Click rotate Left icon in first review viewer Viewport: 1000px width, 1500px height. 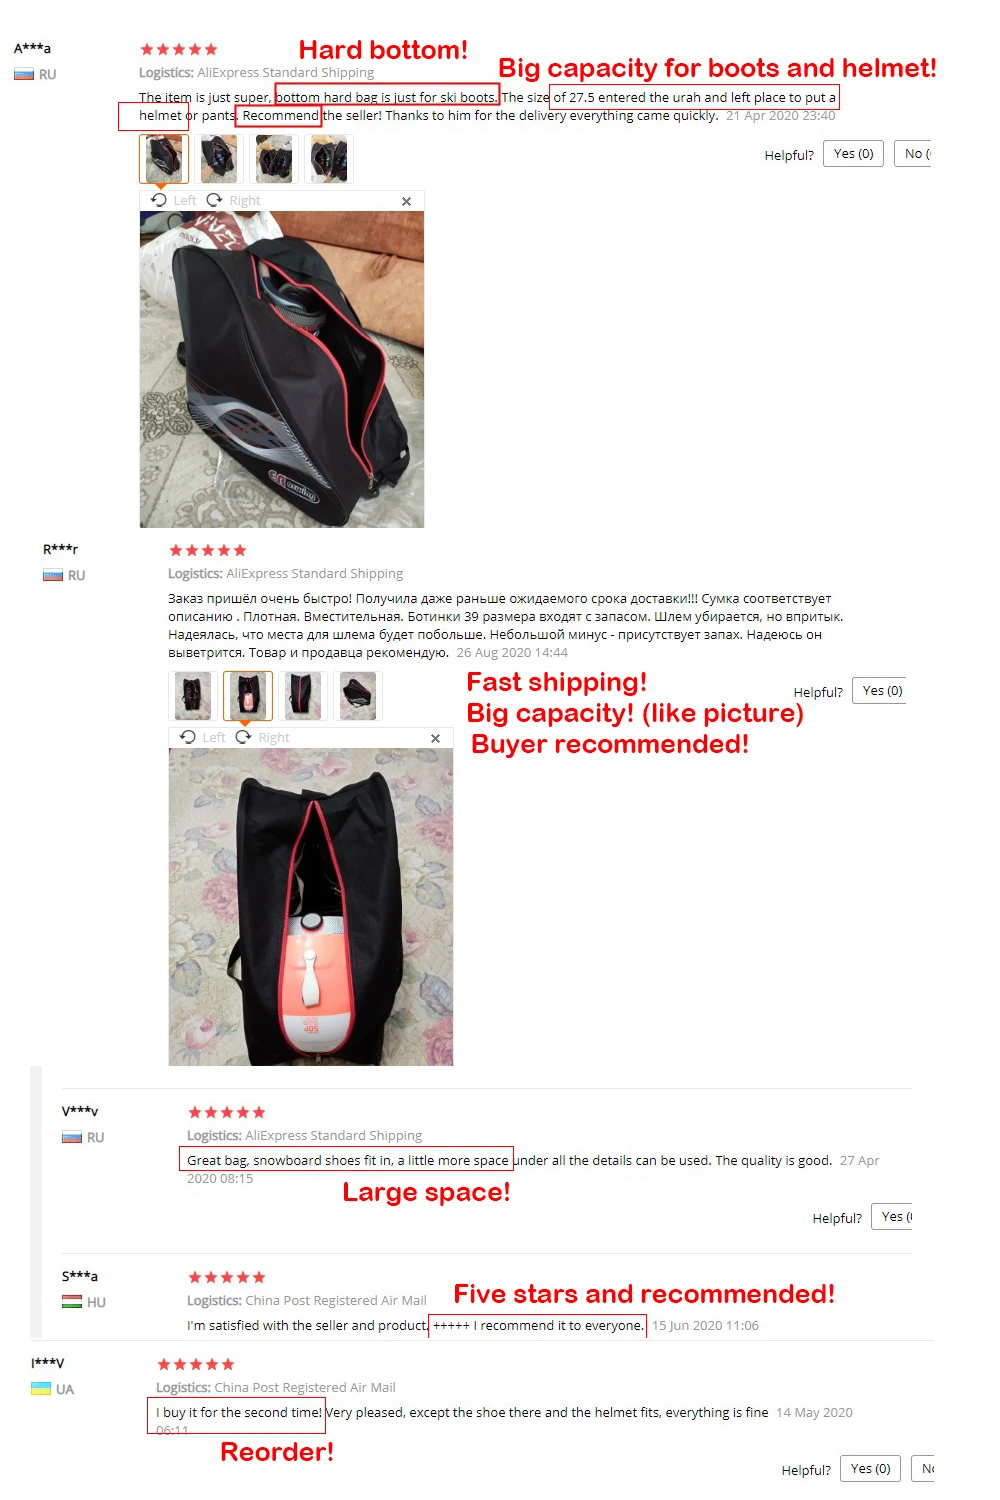point(159,200)
